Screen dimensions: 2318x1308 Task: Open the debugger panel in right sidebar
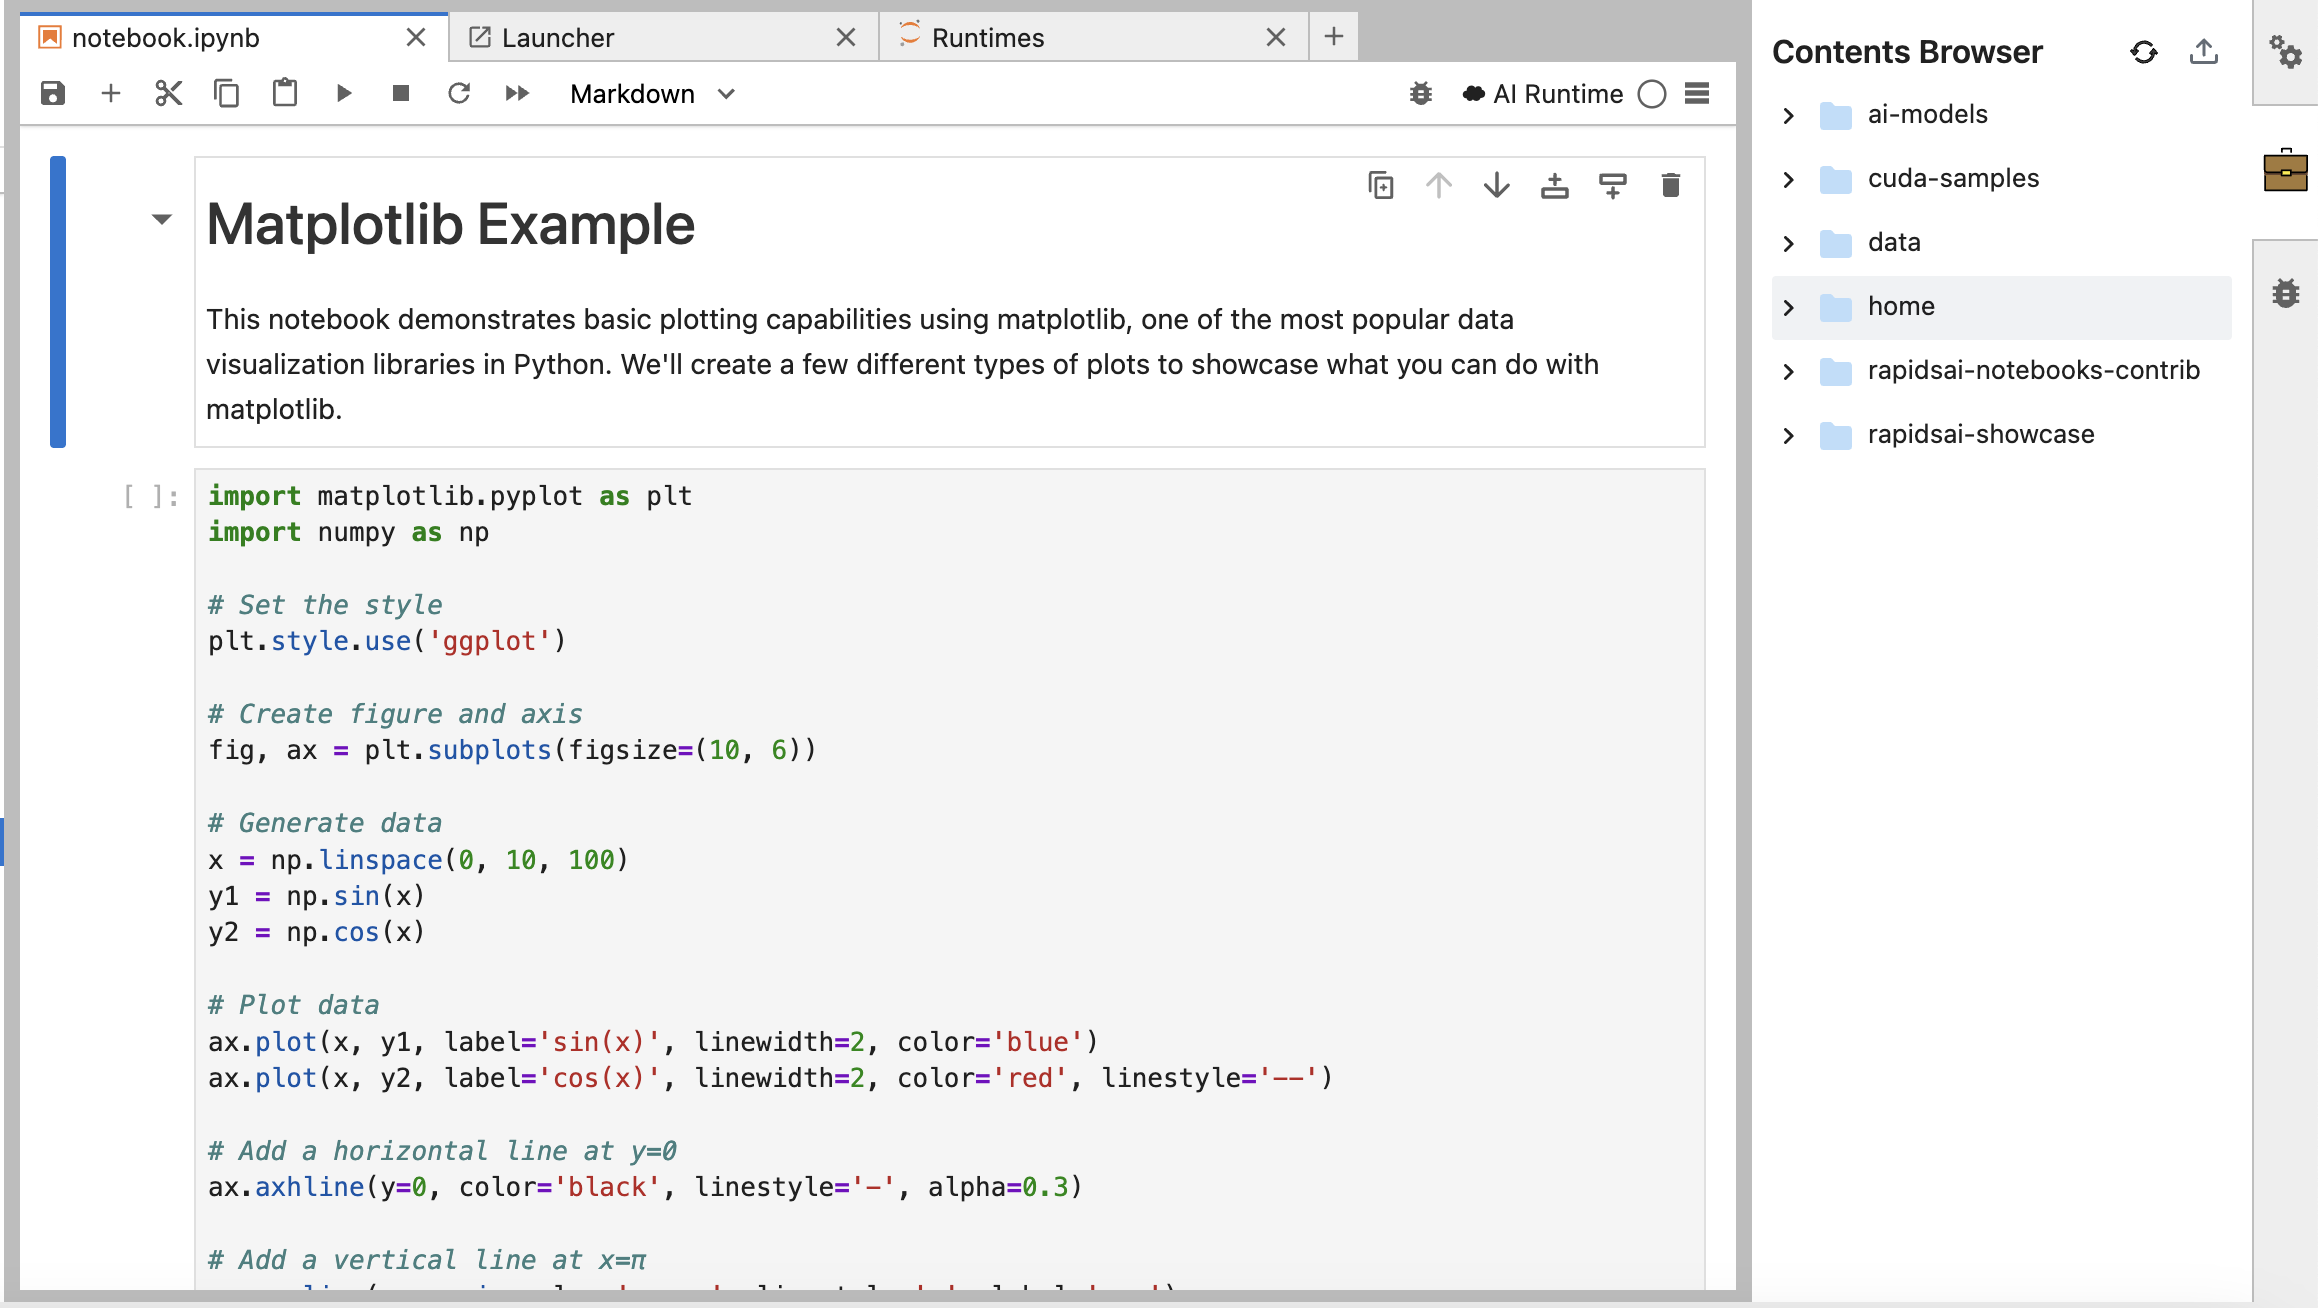(x=2286, y=293)
